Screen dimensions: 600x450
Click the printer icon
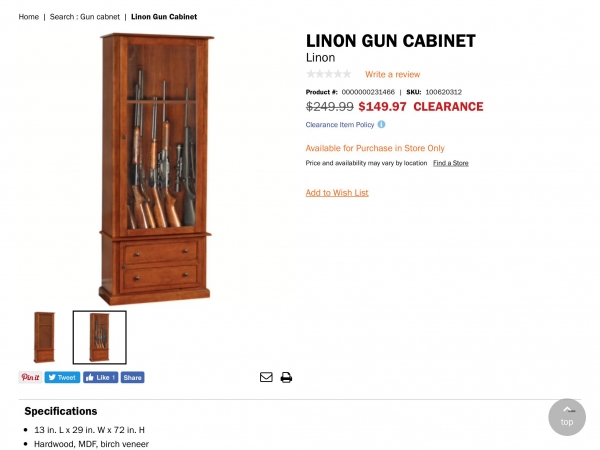click(x=286, y=377)
